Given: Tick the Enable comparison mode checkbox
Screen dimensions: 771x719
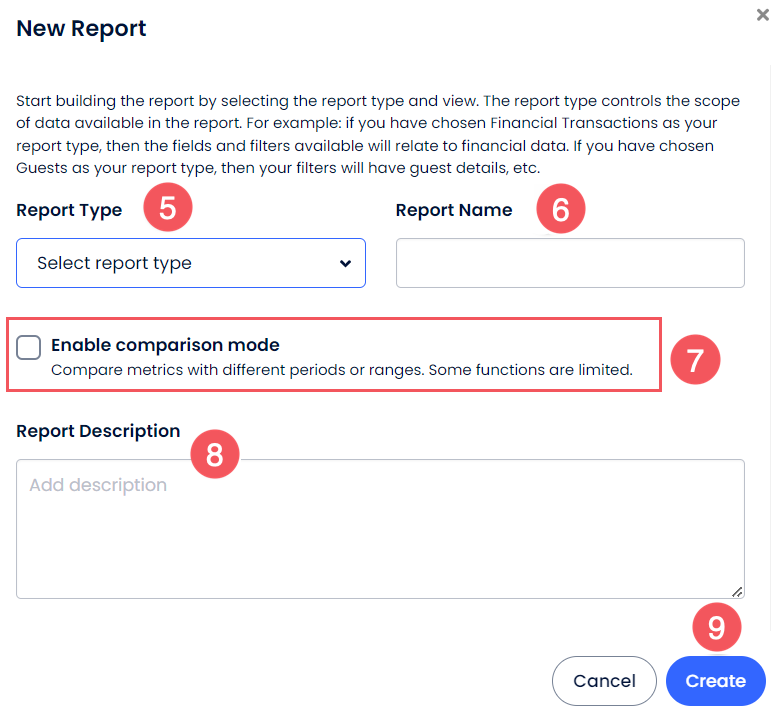Looking at the screenshot, I should coord(29,347).
